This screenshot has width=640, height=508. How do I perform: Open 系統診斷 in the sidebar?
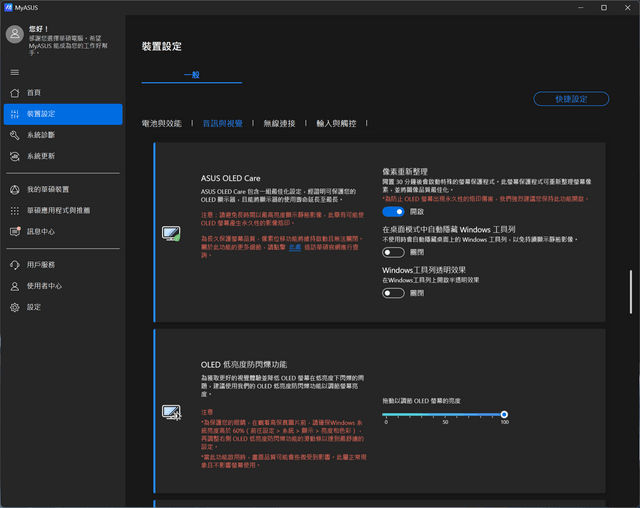pos(63,135)
